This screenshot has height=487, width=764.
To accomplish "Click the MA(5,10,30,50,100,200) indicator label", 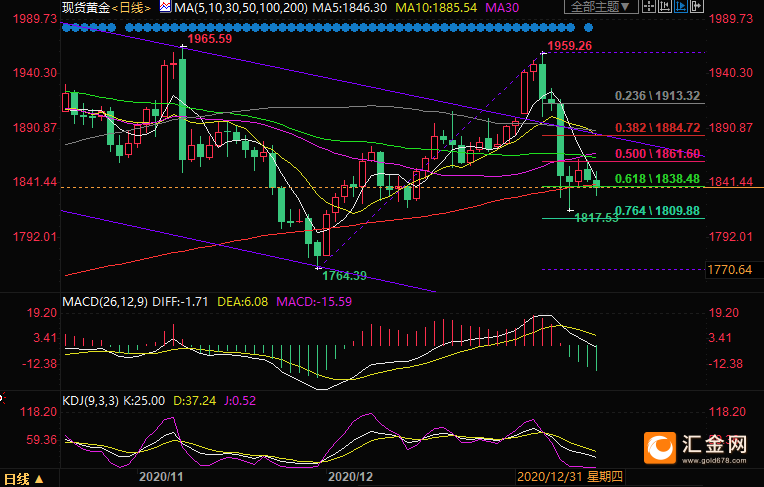I will point(241,8).
